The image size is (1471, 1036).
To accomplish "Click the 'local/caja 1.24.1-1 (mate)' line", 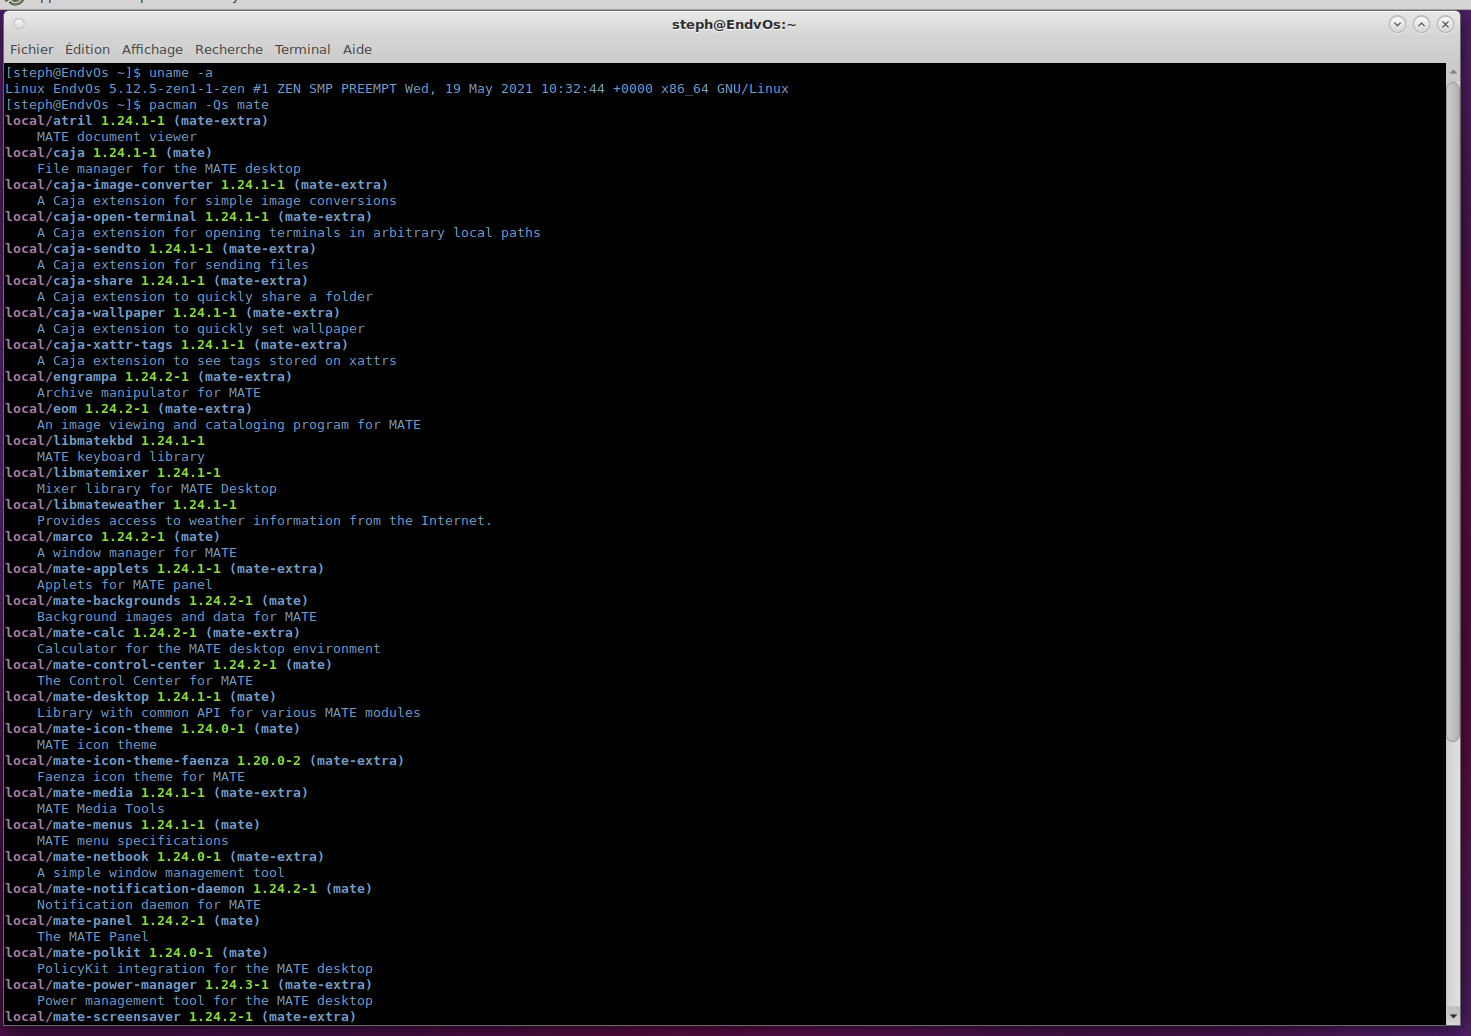I will click(108, 153).
